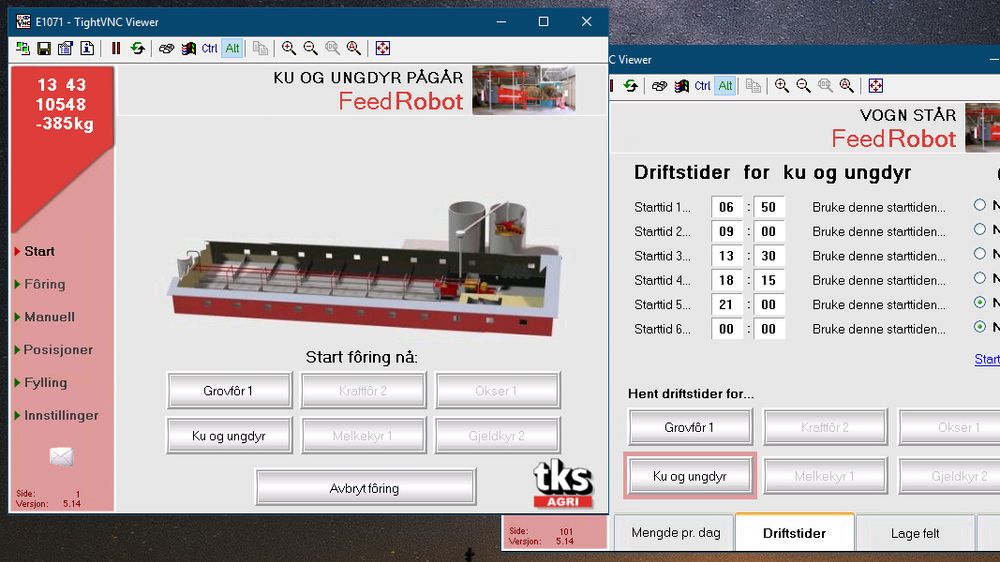
Task: Click Zoom auto icon in E1071 viewer
Action: click(x=354, y=48)
